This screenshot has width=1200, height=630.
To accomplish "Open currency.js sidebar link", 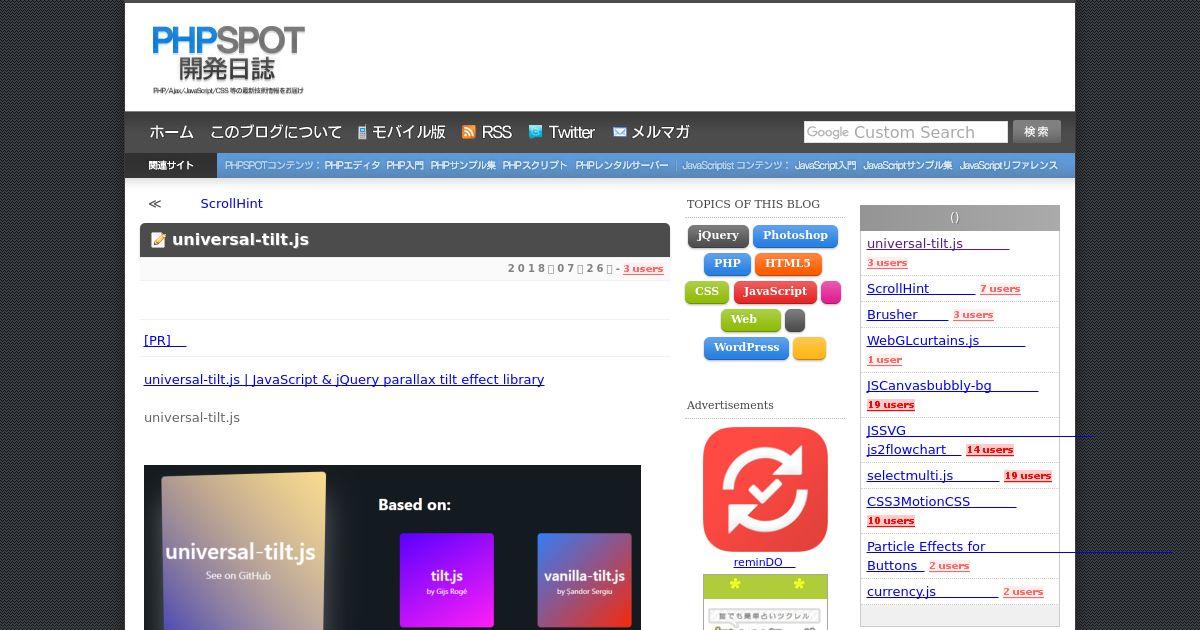I will coord(932,591).
